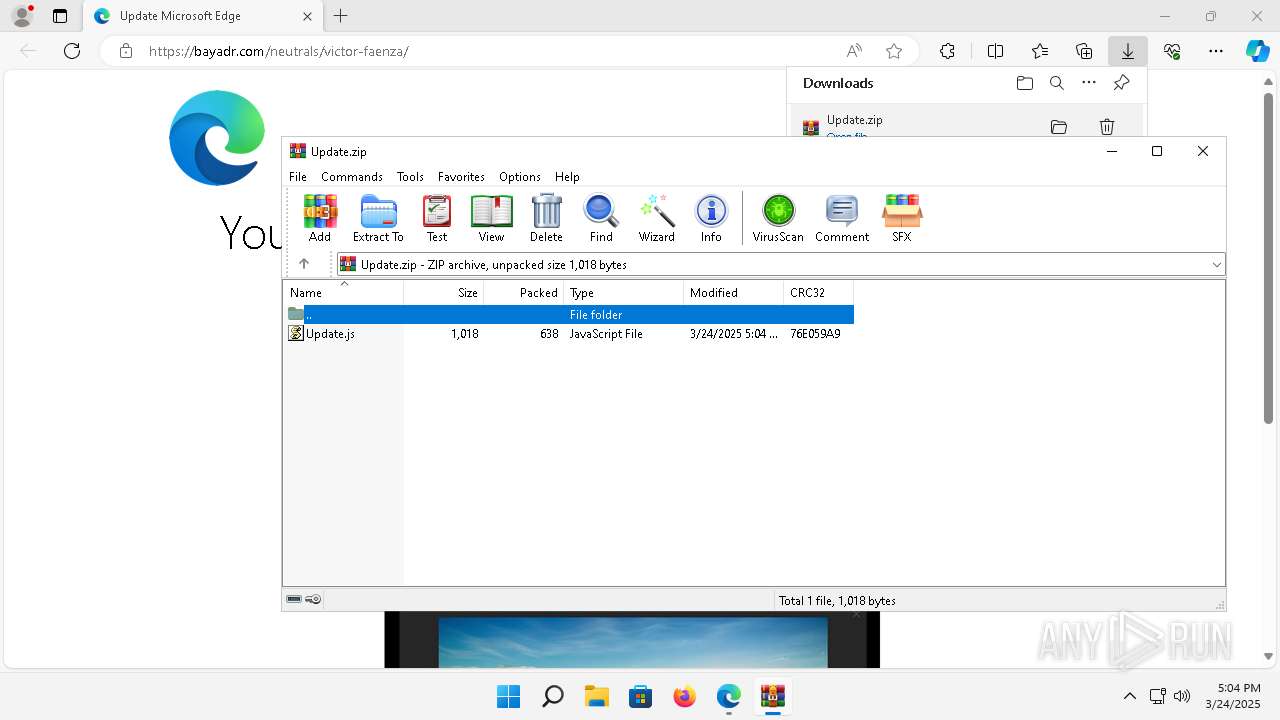Open Edge Settings and more menu
This screenshot has width=1280, height=720.
[1216, 51]
